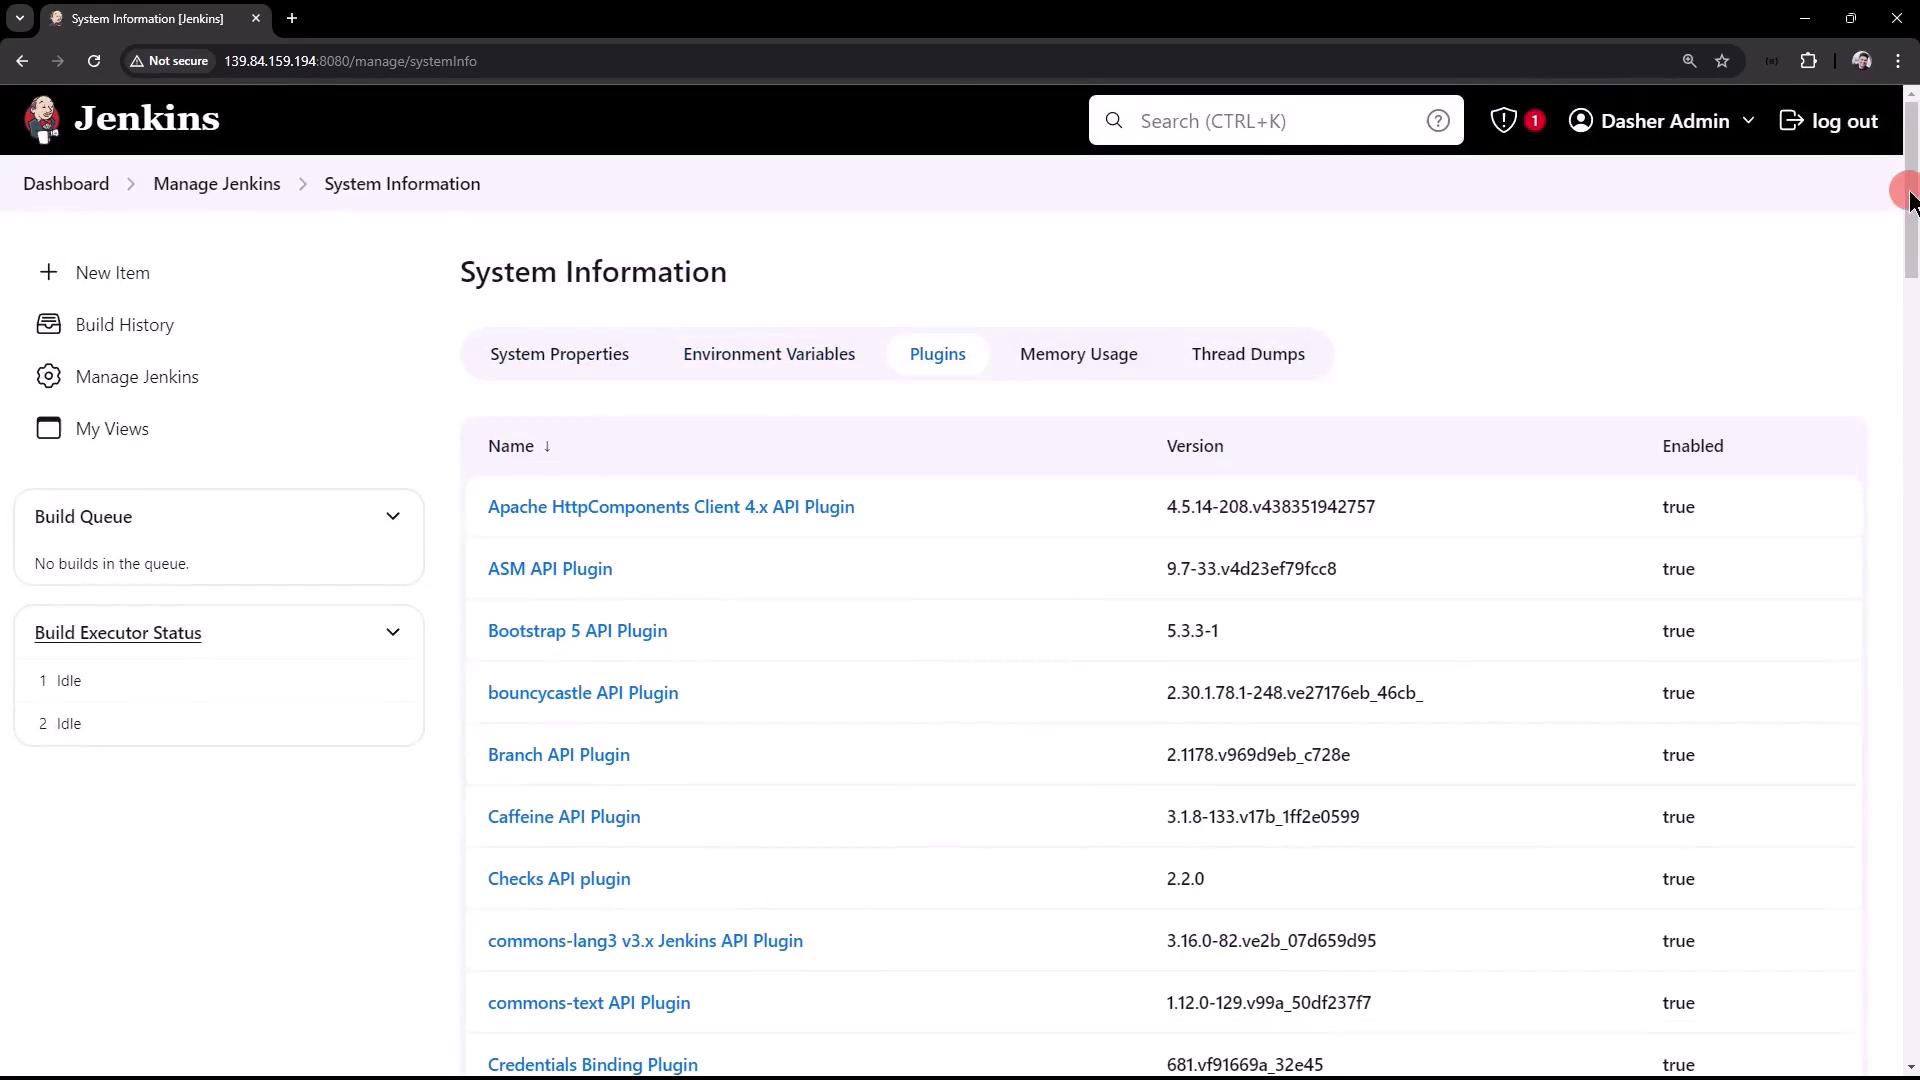
Task: Open My Views from the sidebar
Action: 111,429
